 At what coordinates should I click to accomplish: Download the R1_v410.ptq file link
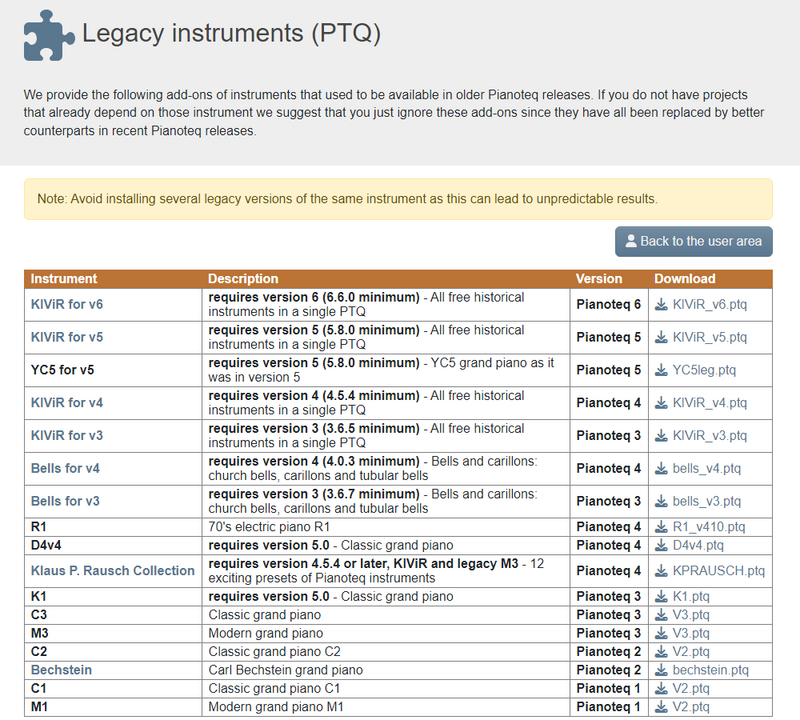709,527
